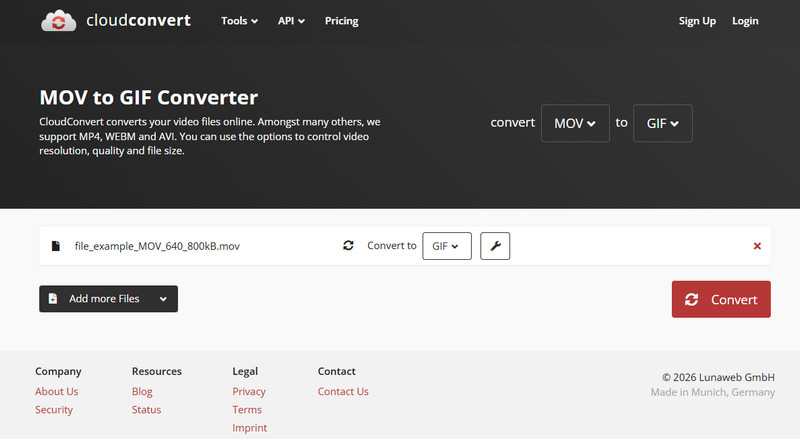Click the © 2026 Lunaweb GmbH text
Viewport: 800px width, 439px height.
(x=718, y=377)
